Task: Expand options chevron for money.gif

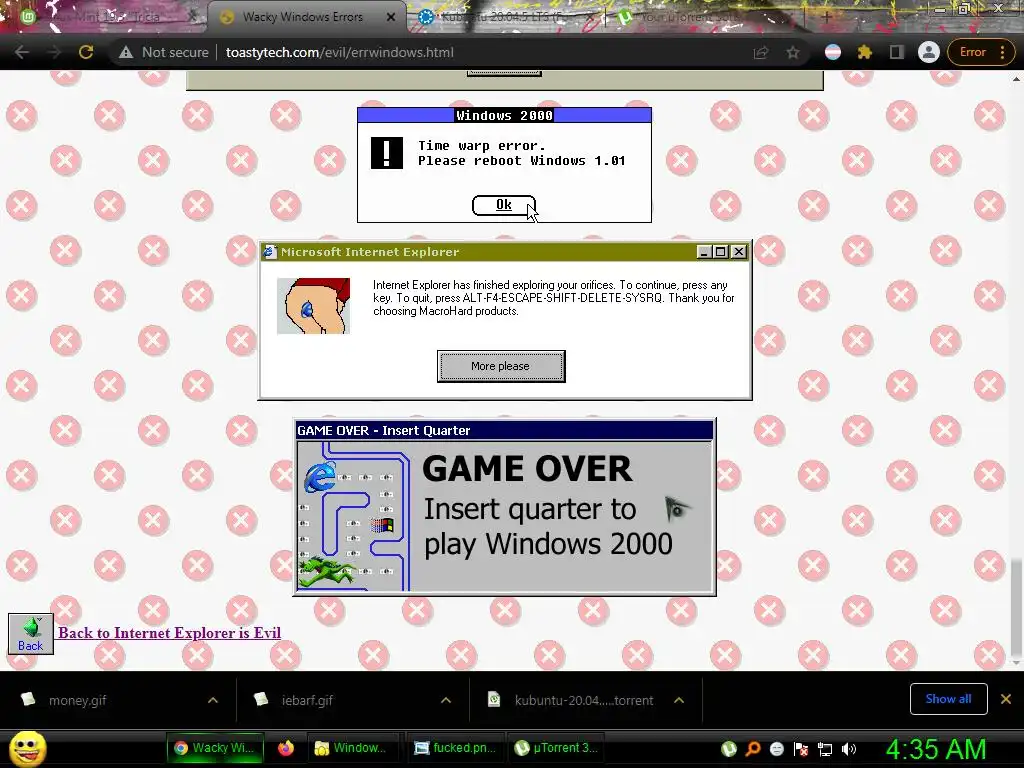Action: (x=213, y=700)
